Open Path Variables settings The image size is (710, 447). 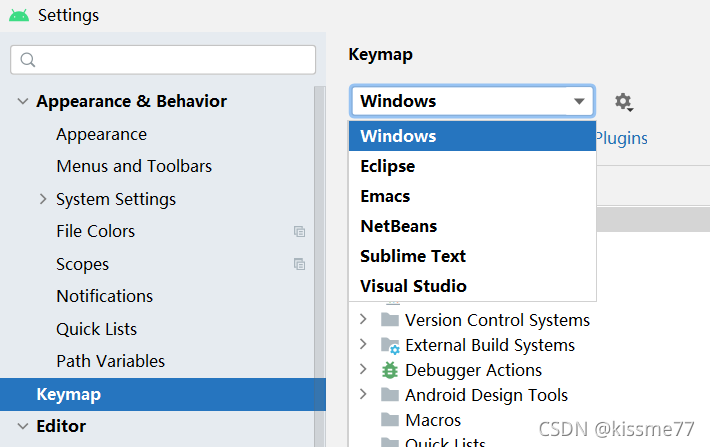[110, 361]
